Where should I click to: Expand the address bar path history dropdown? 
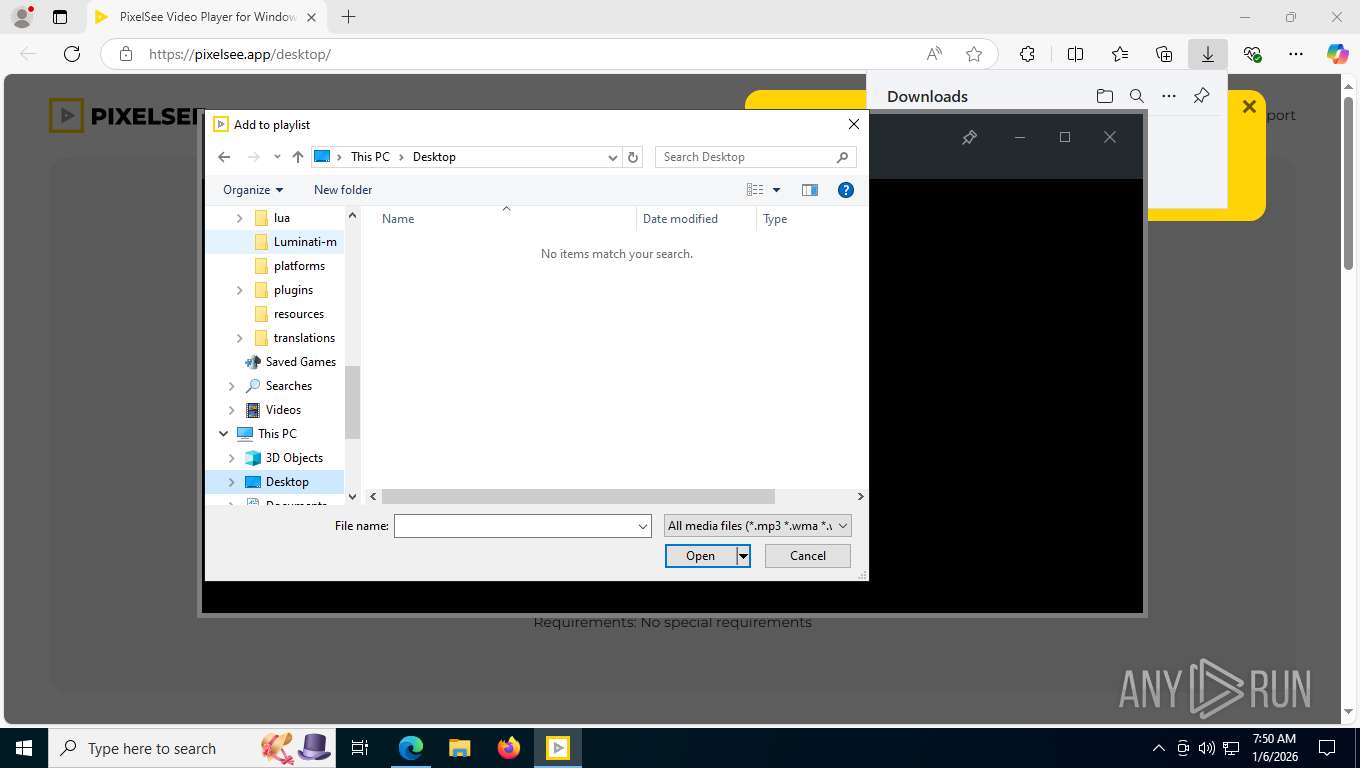(x=613, y=157)
